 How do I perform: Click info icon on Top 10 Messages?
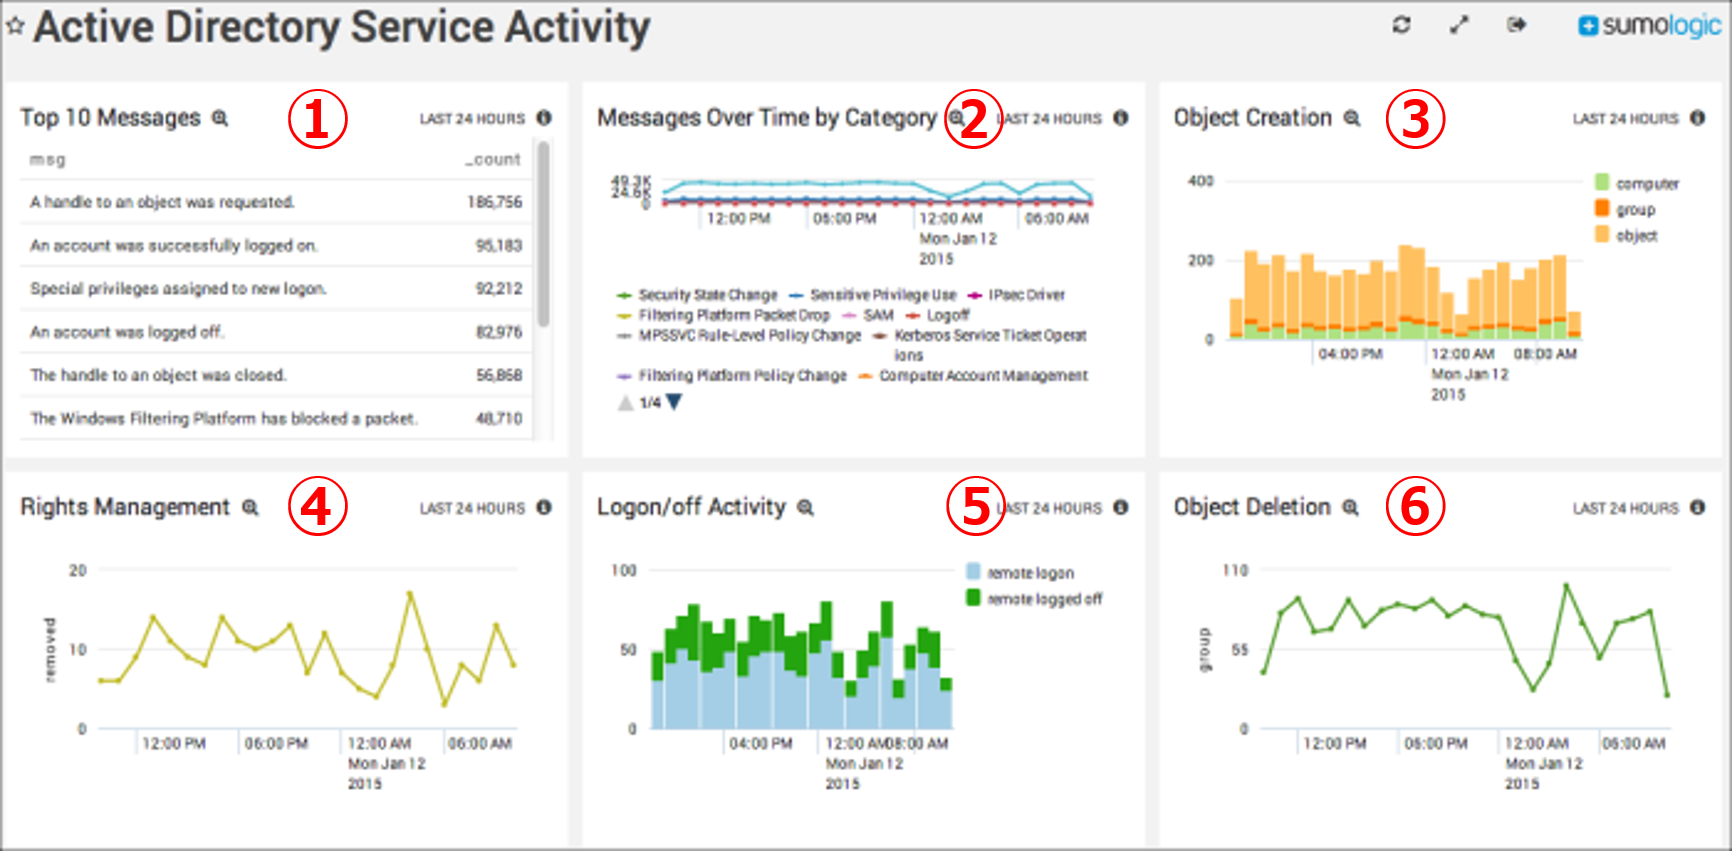[544, 118]
